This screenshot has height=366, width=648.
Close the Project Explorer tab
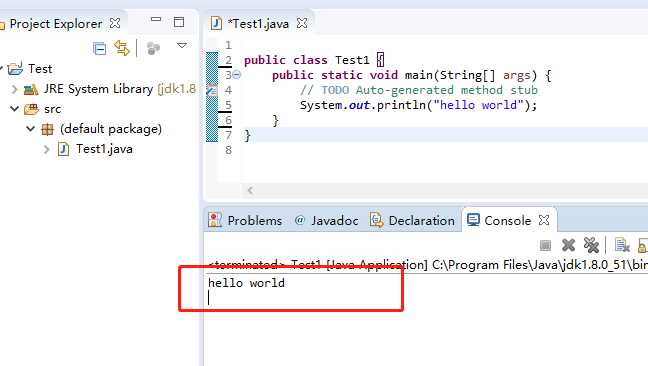115,23
